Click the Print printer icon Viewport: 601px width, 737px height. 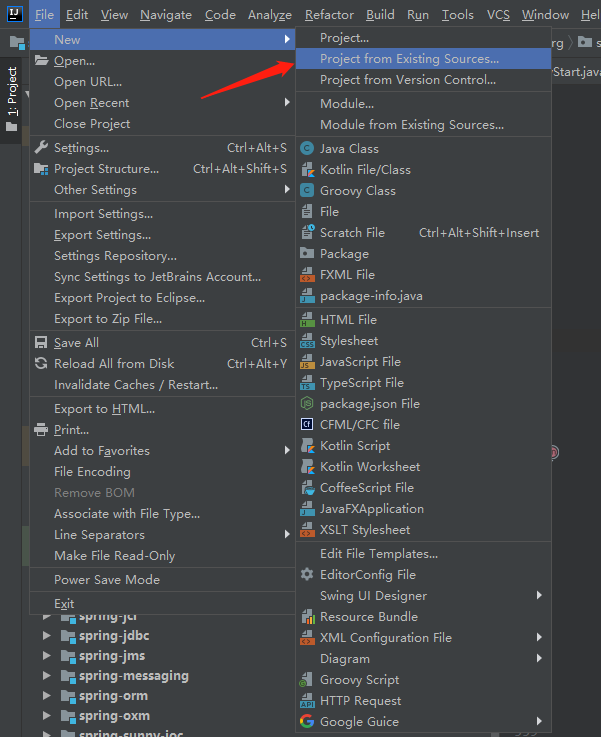tap(41, 430)
